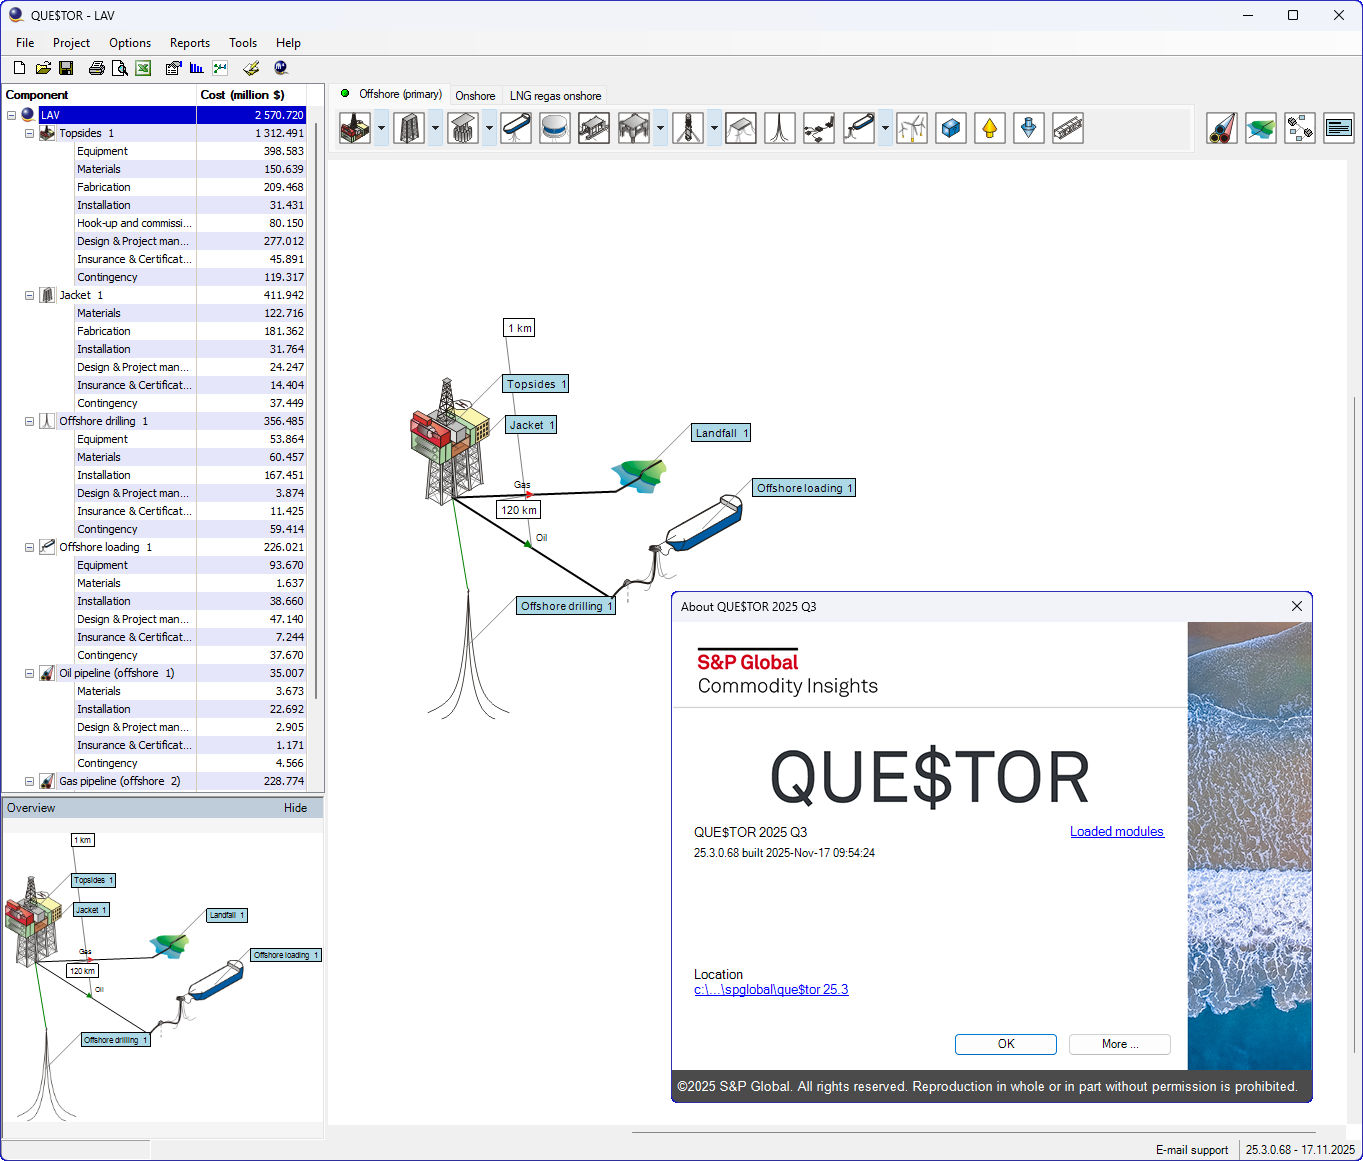Viewport: 1363px width, 1161px height.
Task: Switch to the LNG regas onshore tab
Action: [x=555, y=96]
